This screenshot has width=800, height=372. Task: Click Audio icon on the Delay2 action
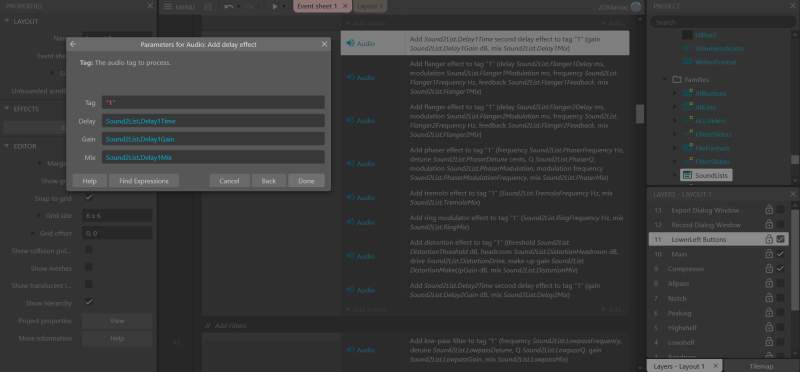(350, 290)
